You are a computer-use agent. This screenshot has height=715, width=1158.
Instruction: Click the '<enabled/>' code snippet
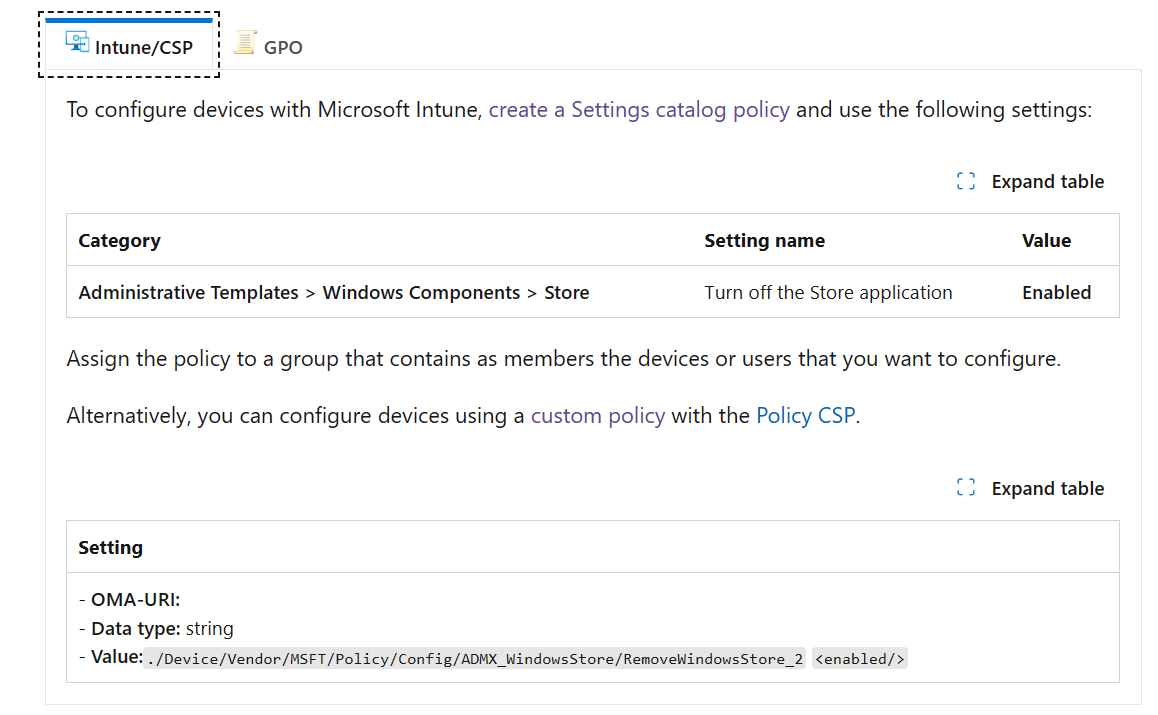860,659
